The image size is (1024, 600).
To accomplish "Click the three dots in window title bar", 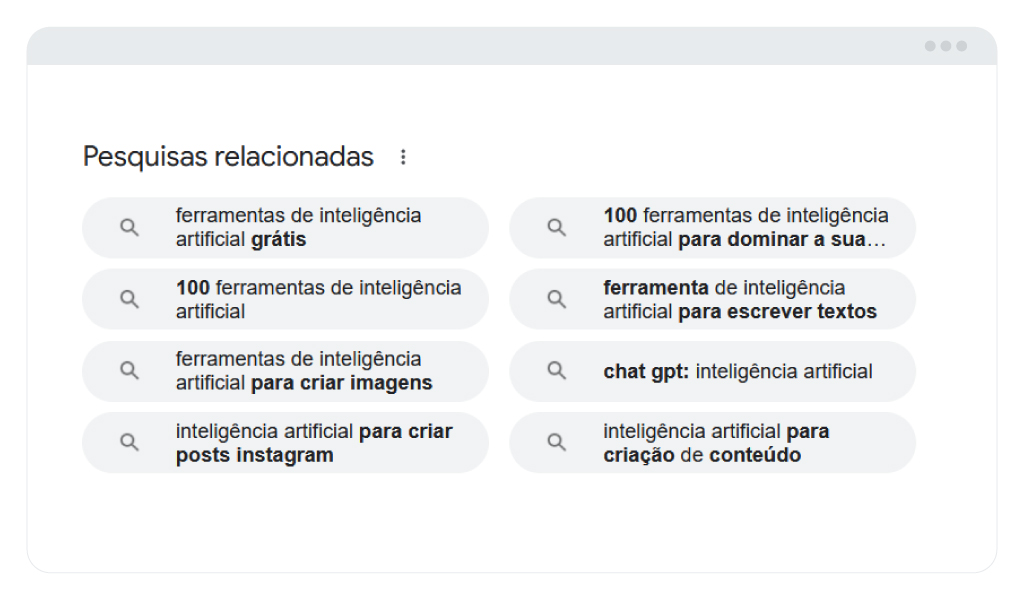I will click(x=946, y=46).
